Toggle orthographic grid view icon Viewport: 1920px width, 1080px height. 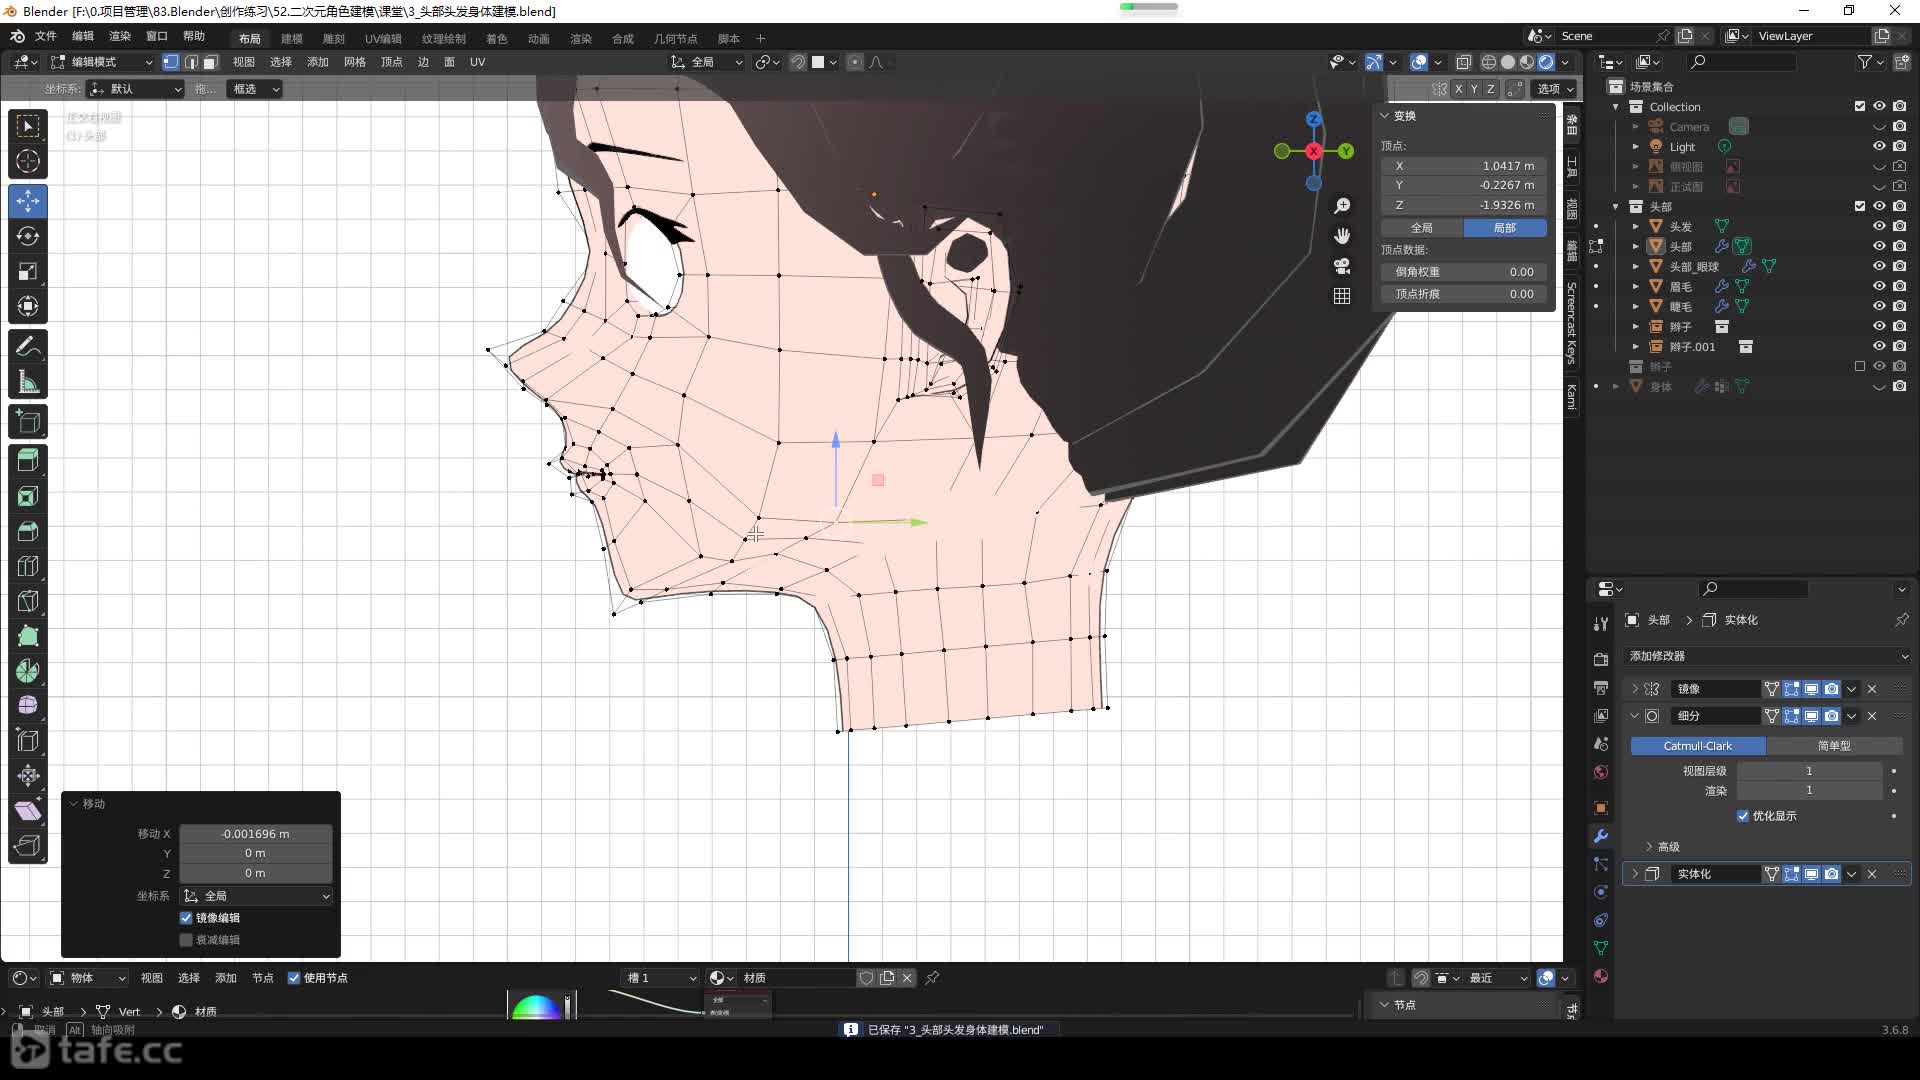[x=1342, y=296]
